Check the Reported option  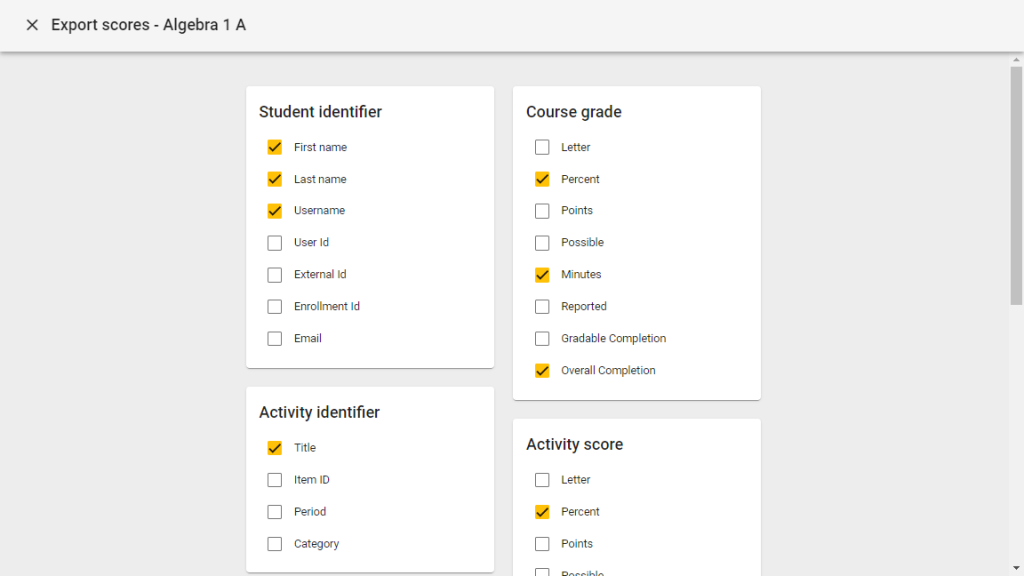point(541,306)
